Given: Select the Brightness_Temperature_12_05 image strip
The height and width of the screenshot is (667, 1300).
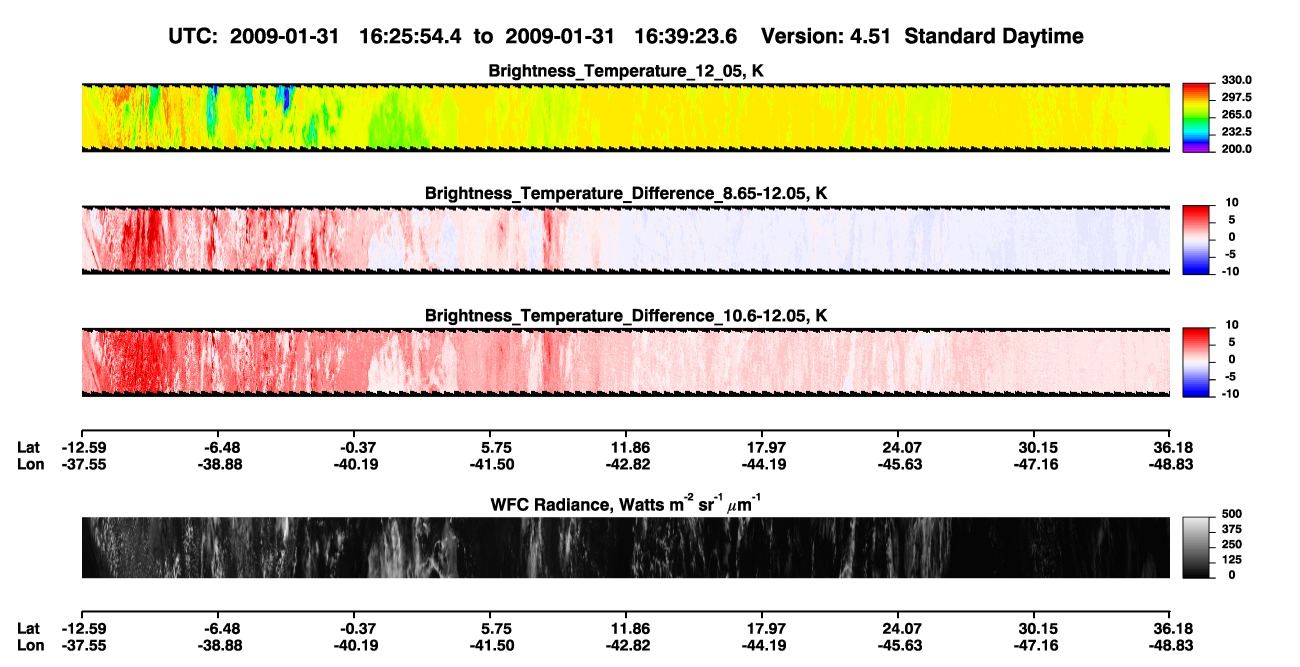Looking at the screenshot, I should 625,117.
